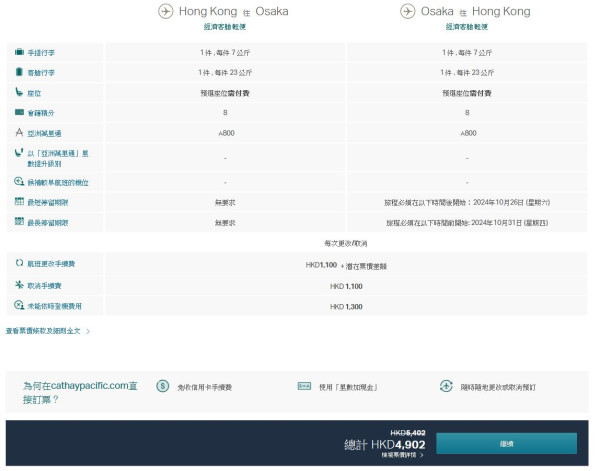
Task: Click the cancellation fee crossed-plane icon
Action: 19,284
